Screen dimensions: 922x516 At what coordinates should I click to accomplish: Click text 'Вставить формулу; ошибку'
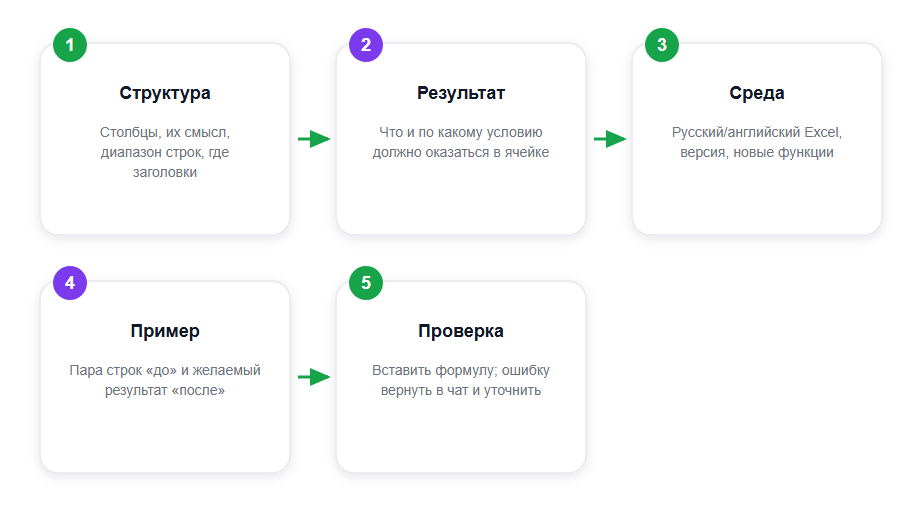pos(461,370)
